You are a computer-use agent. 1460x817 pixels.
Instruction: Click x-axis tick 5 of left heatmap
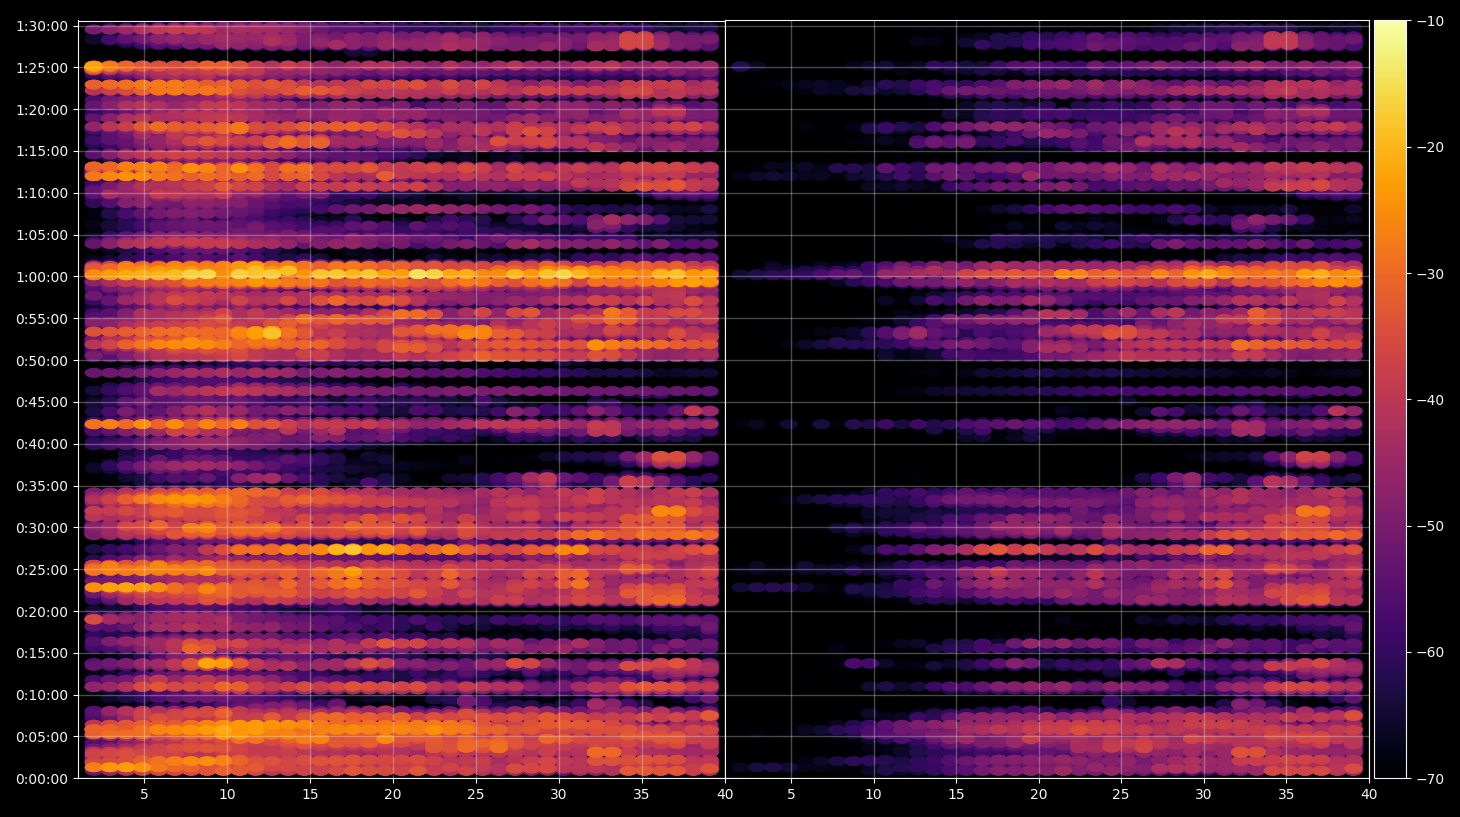coord(144,795)
